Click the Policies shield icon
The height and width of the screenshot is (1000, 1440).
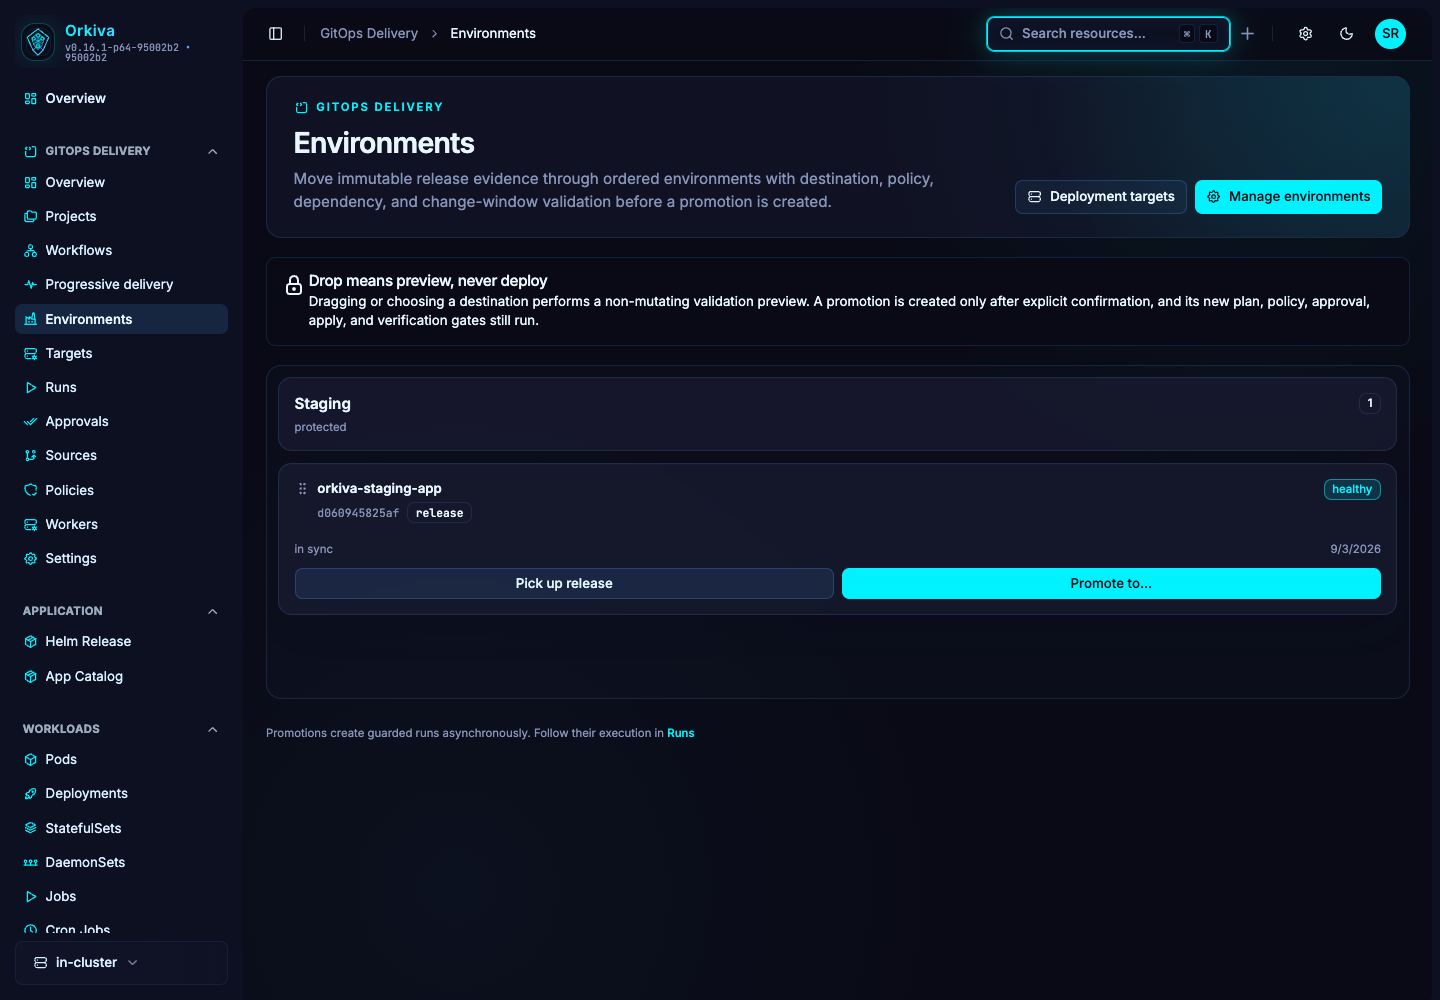click(31, 490)
